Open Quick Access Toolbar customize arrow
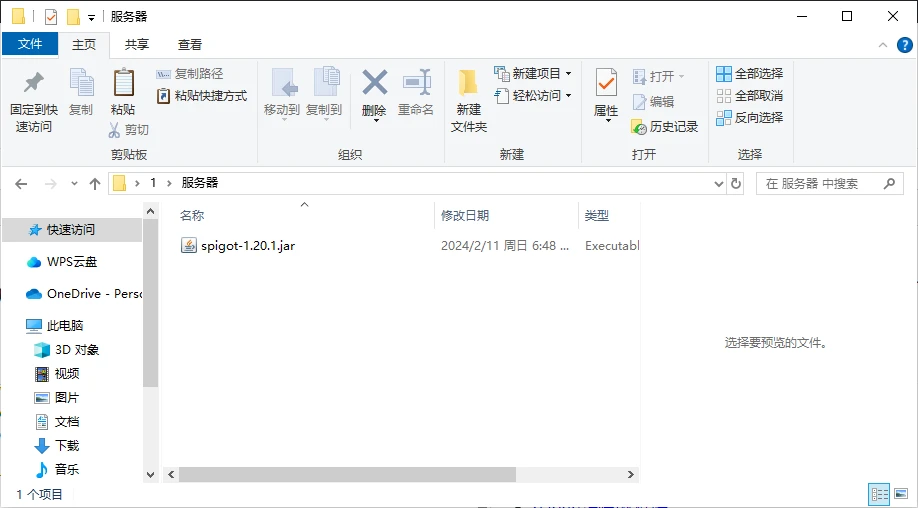The height and width of the screenshot is (508, 918). click(x=91, y=18)
